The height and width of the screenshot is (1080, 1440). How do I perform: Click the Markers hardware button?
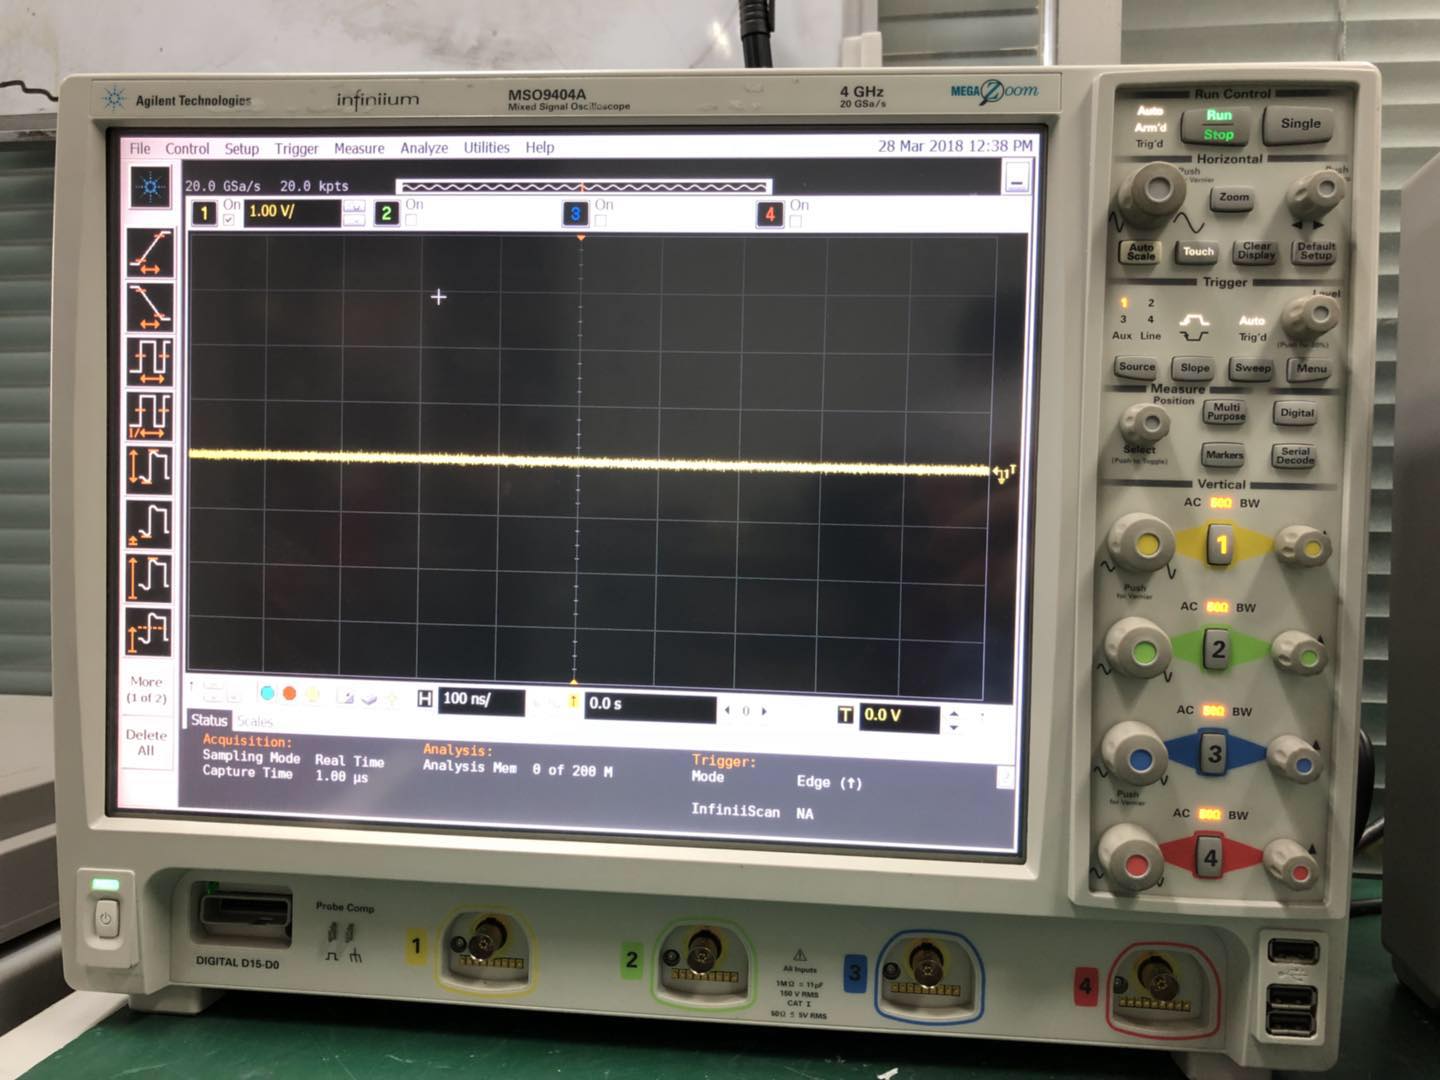tap(1224, 456)
